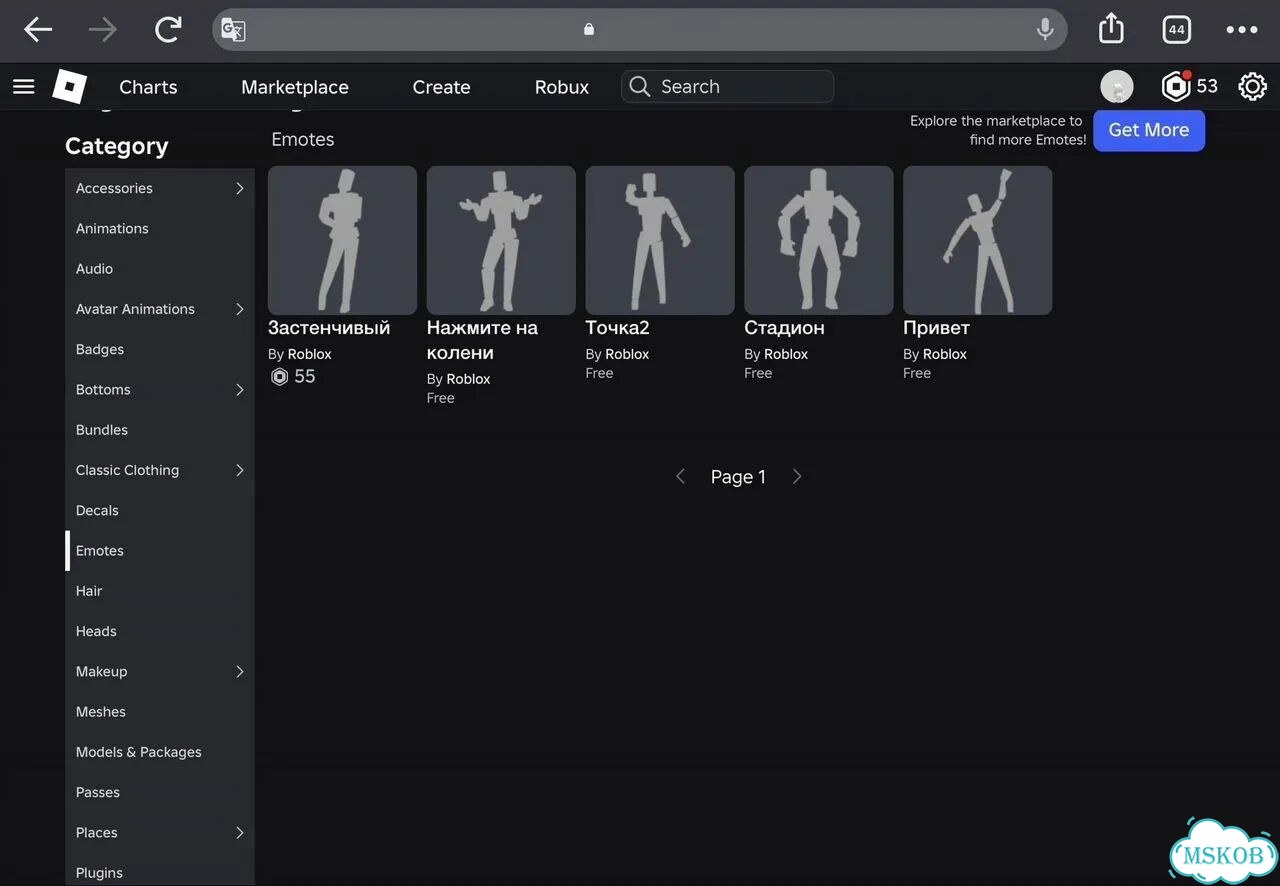The width and height of the screenshot is (1280, 886).
Task: Select the Animations category
Action: [x=160, y=229]
